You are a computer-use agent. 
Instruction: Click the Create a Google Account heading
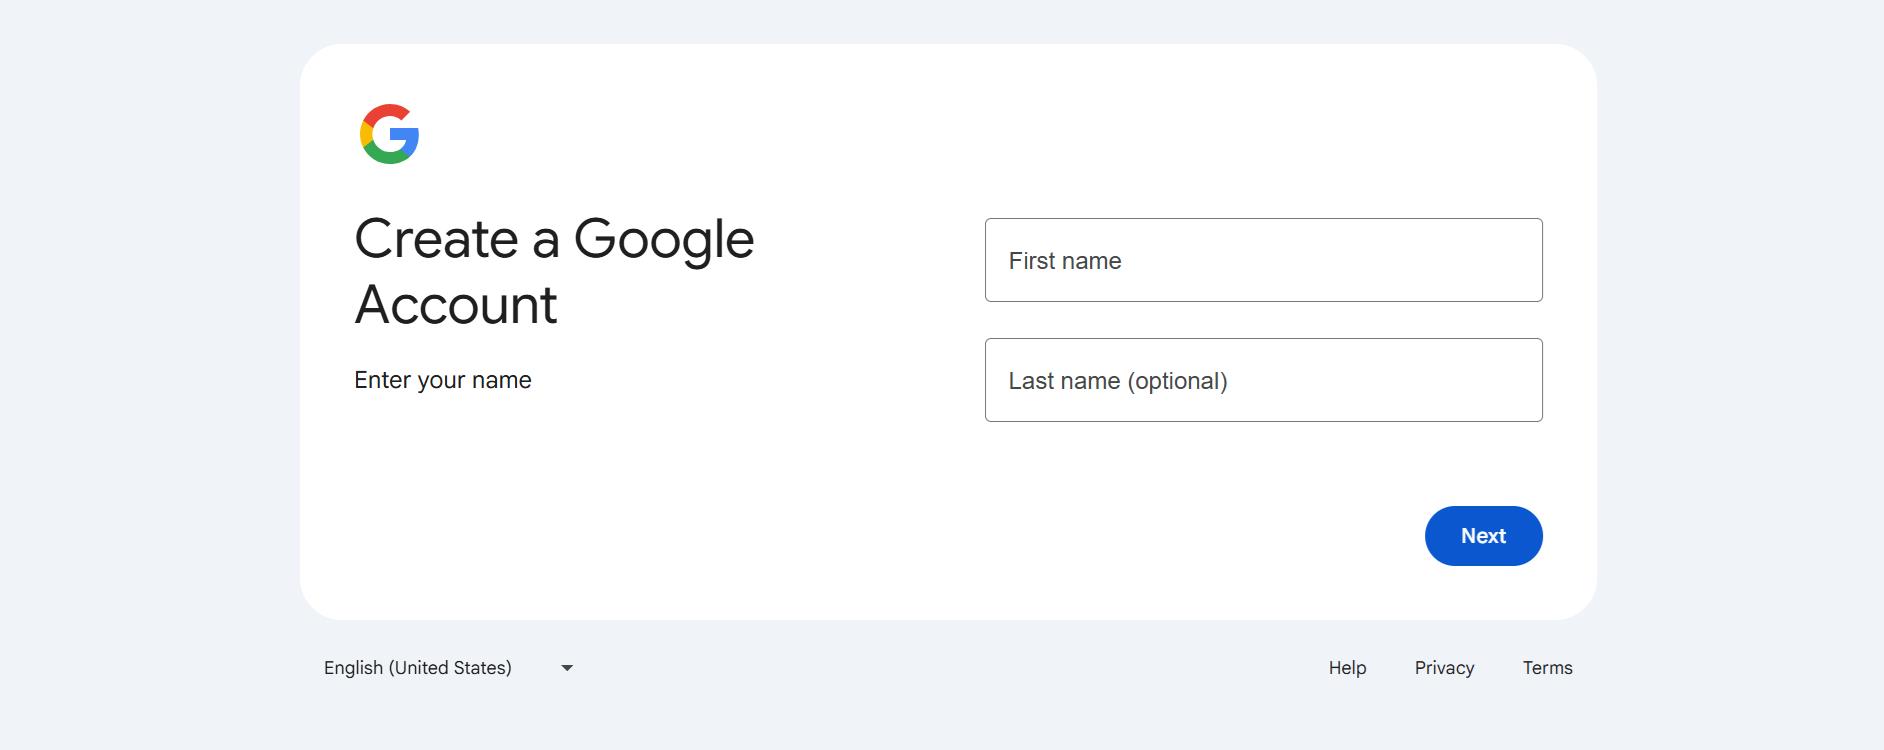pos(554,270)
